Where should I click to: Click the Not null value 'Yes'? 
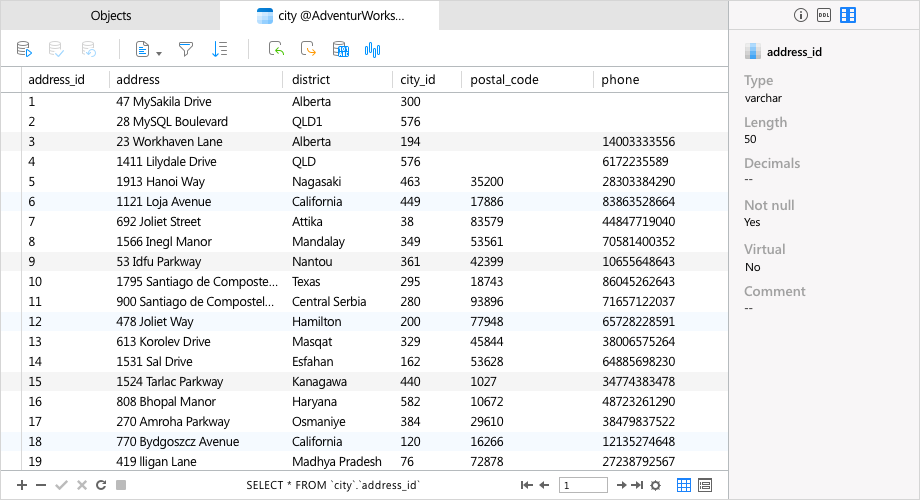[x=752, y=222]
